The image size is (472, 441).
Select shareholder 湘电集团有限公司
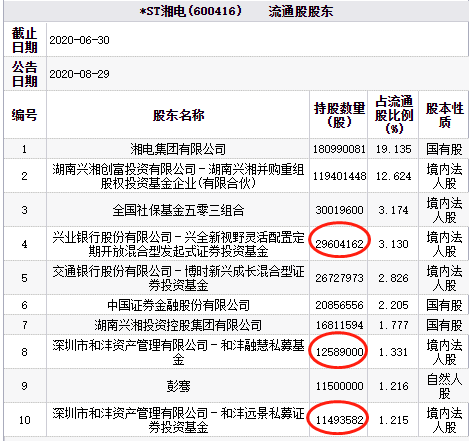pyautogui.click(x=178, y=149)
